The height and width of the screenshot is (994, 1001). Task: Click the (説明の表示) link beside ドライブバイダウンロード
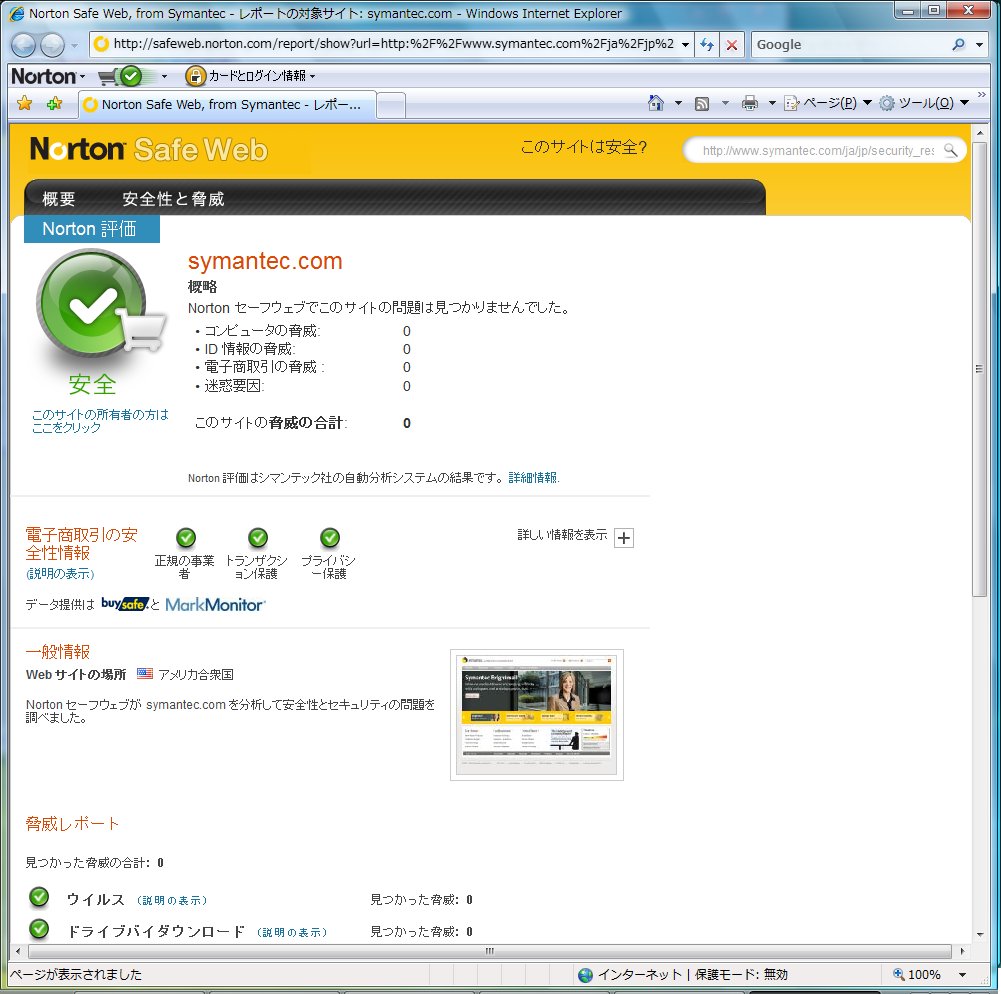point(292,932)
